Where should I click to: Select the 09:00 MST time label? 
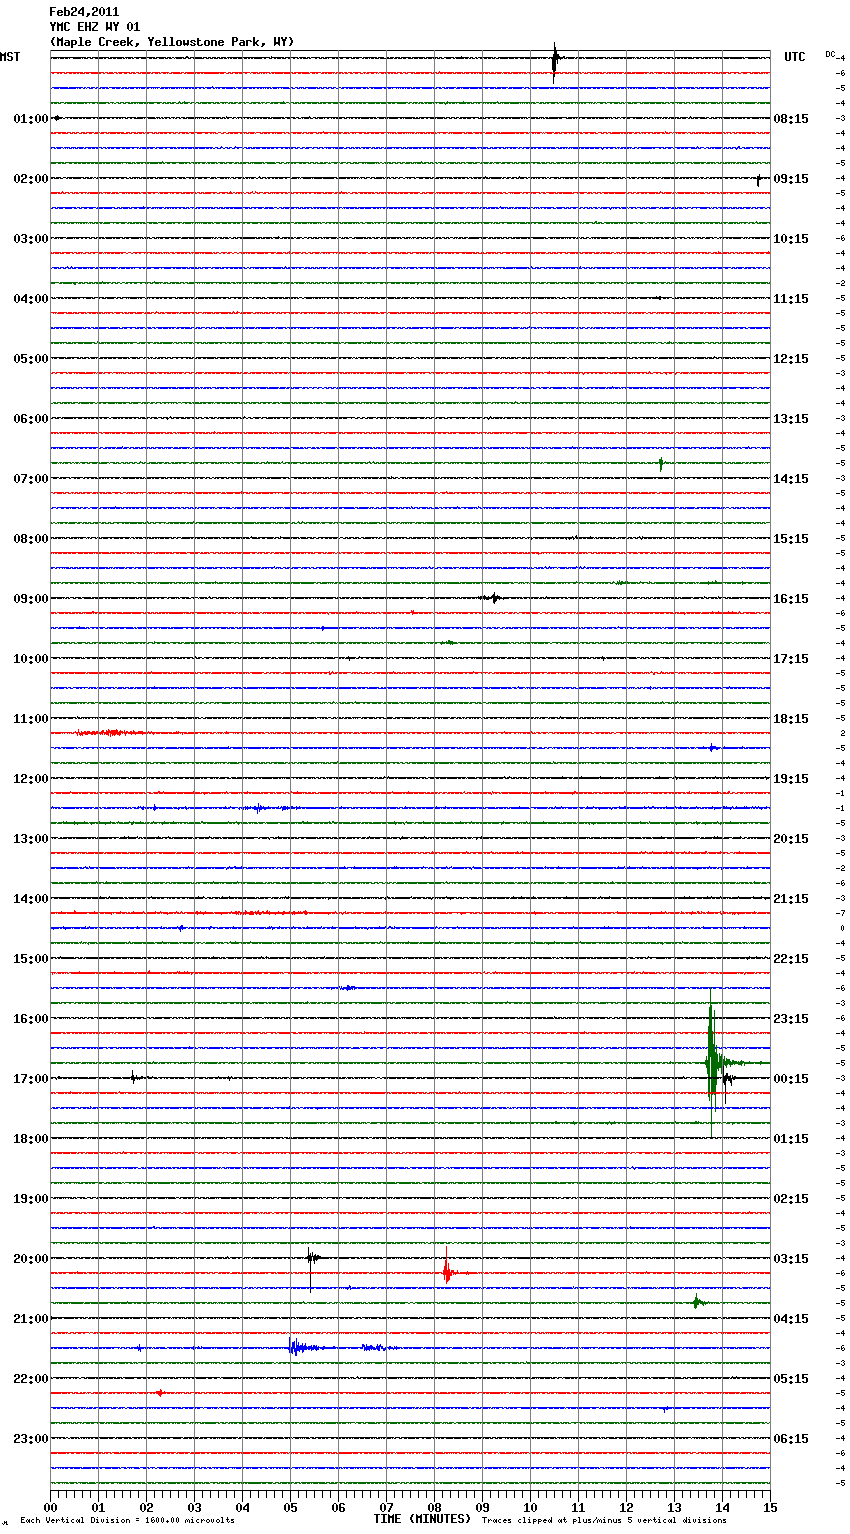point(31,599)
